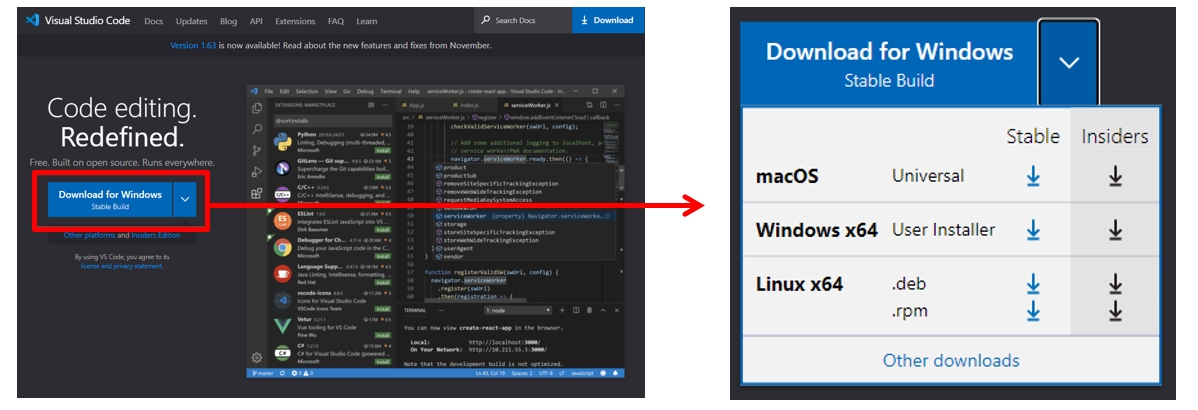This screenshot has width=1198, height=410.
Task: Go to the Blog from the site header
Action: click(x=228, y=21)
